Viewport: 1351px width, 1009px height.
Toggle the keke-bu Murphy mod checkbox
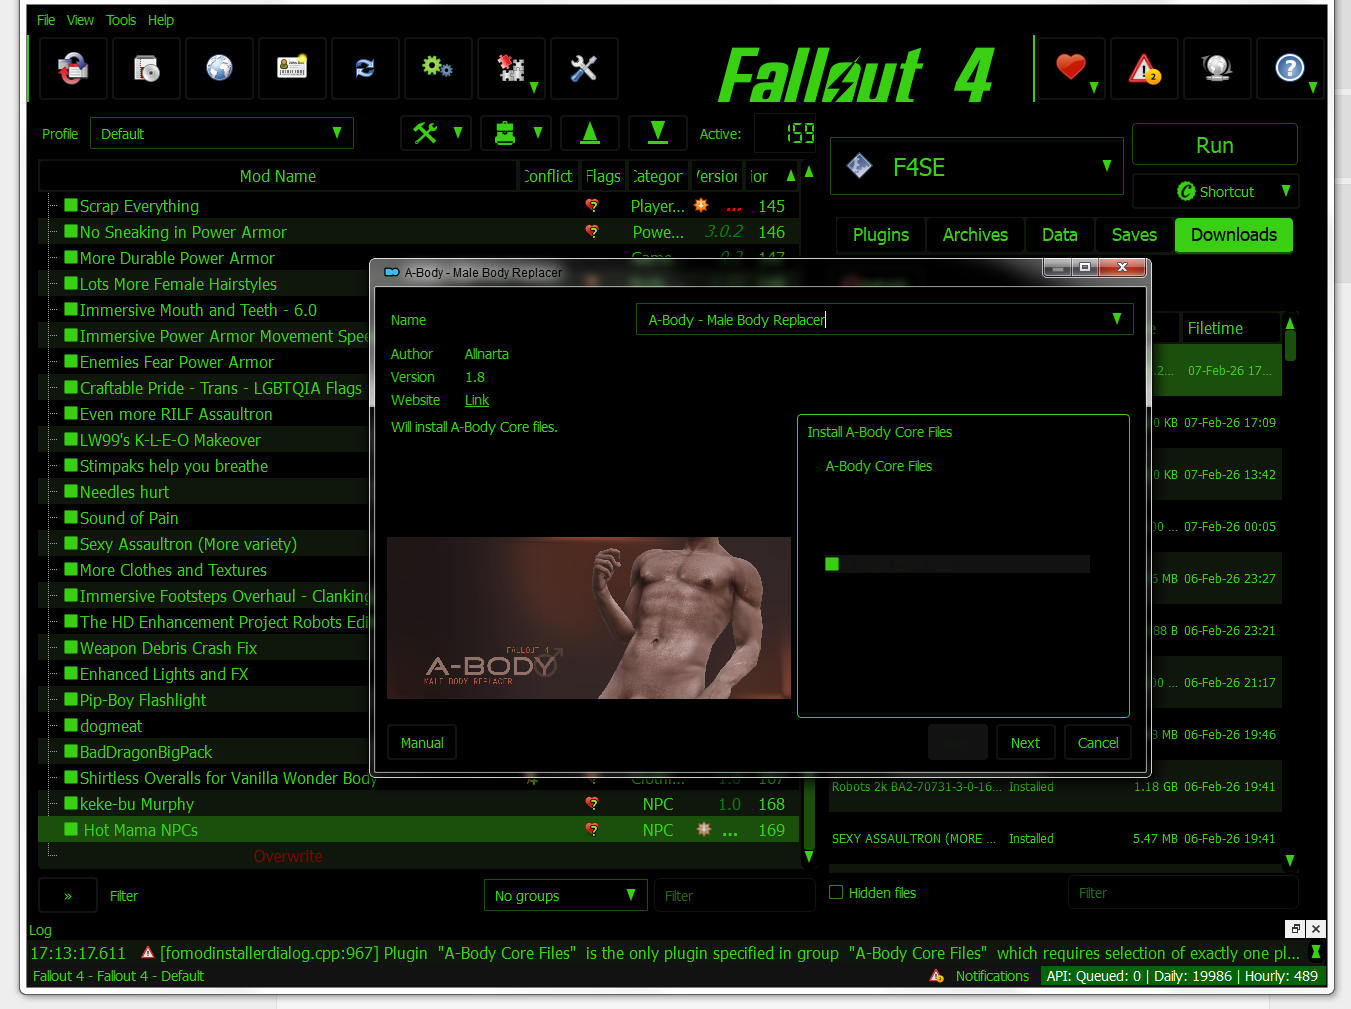click(x=71, y=803)
